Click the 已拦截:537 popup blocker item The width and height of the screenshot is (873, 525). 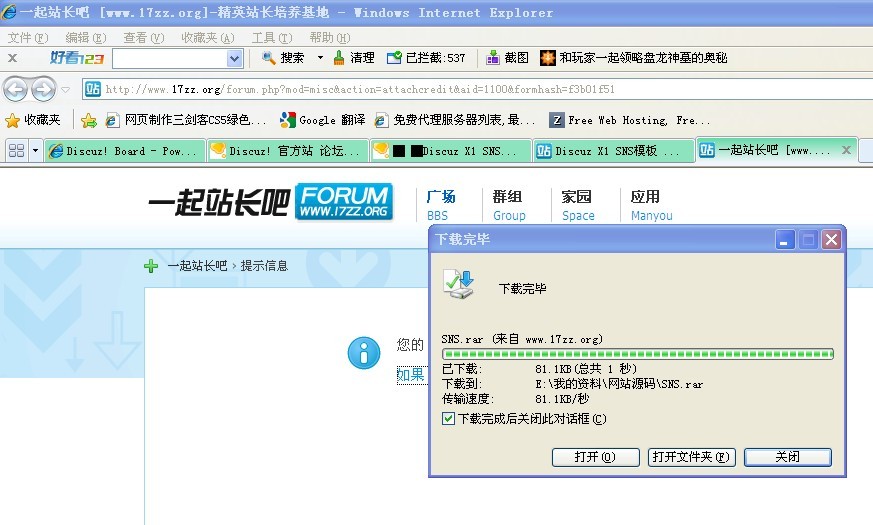[x=426, y=58]
